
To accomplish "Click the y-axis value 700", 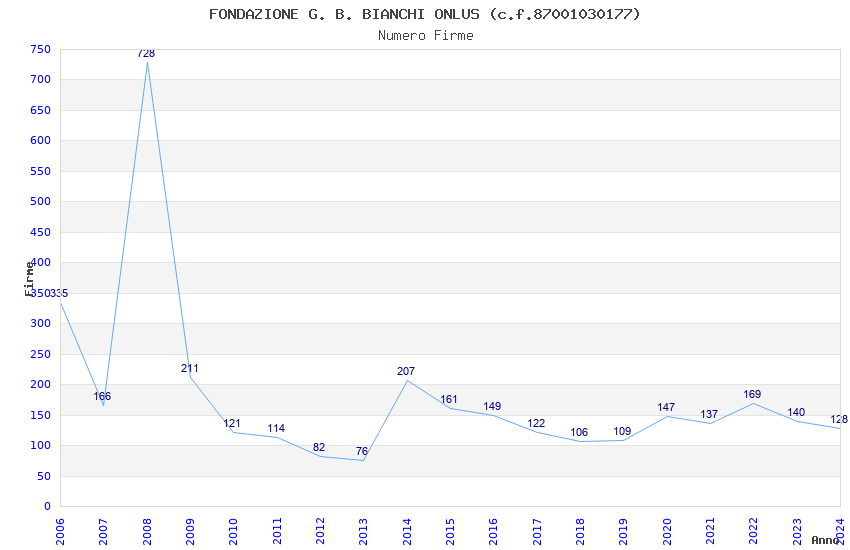I will click(41, 80).
